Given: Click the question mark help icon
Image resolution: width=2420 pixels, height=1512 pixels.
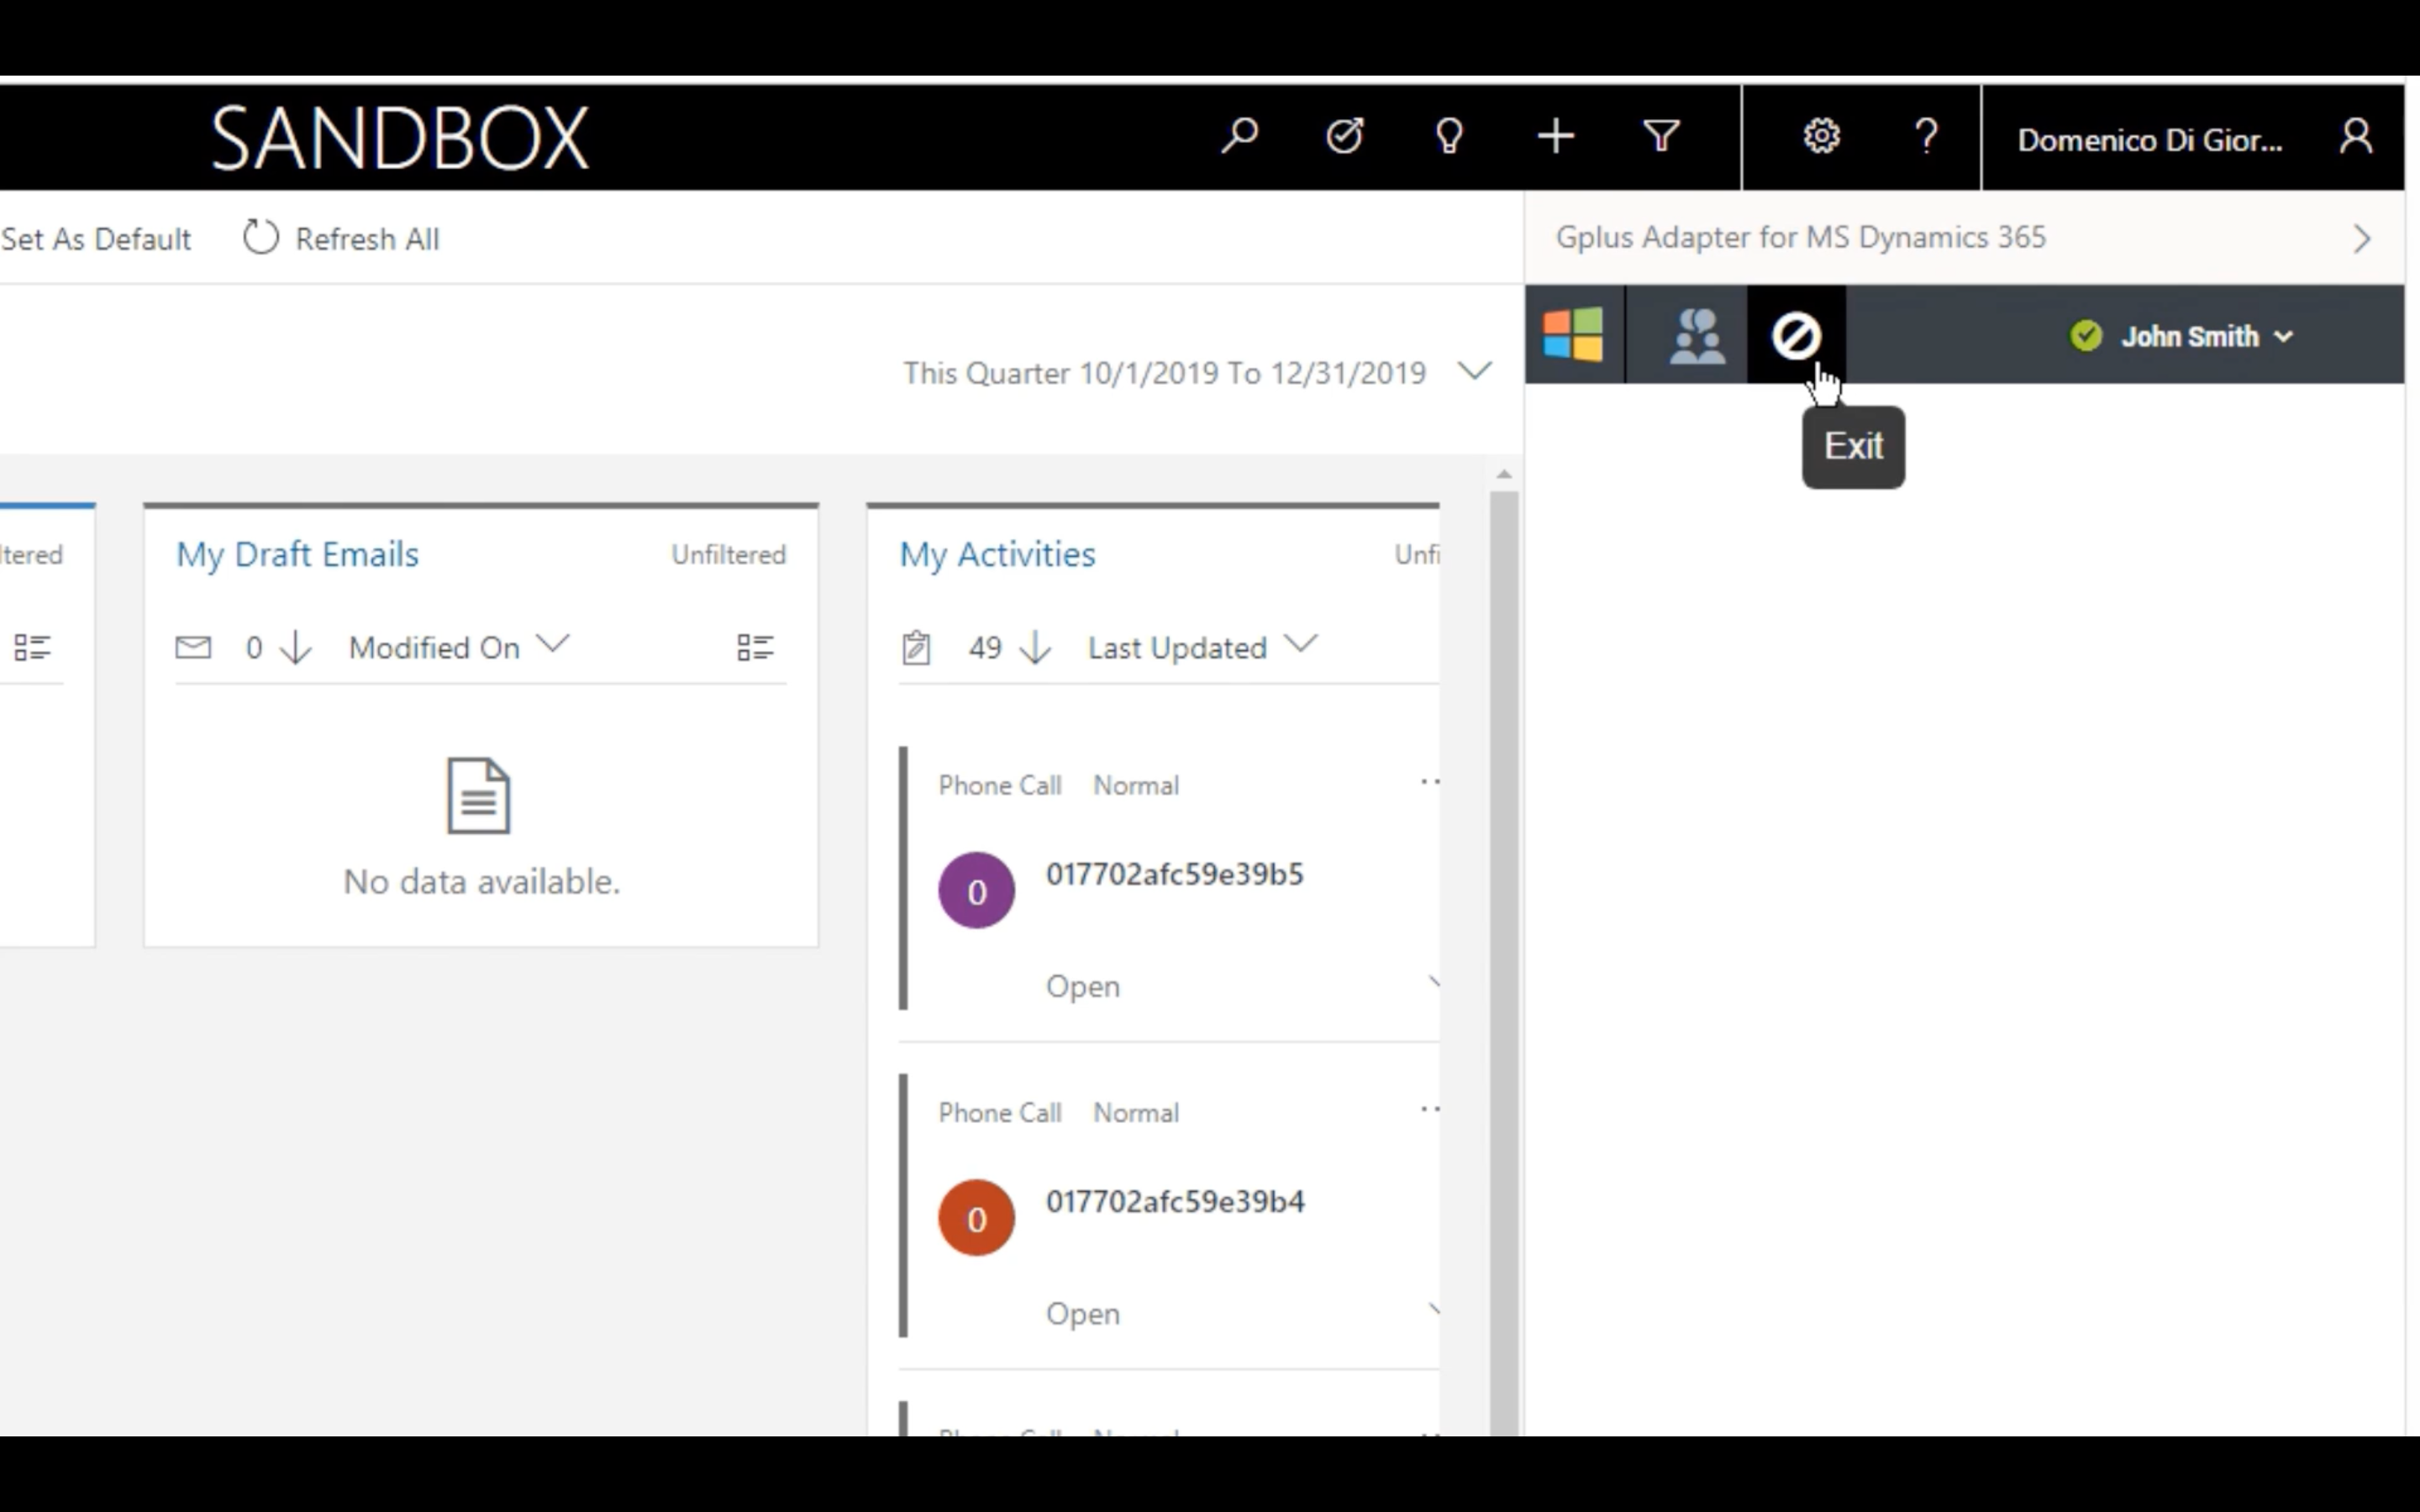Looking at the screenshot, I should coord(1926,136).
